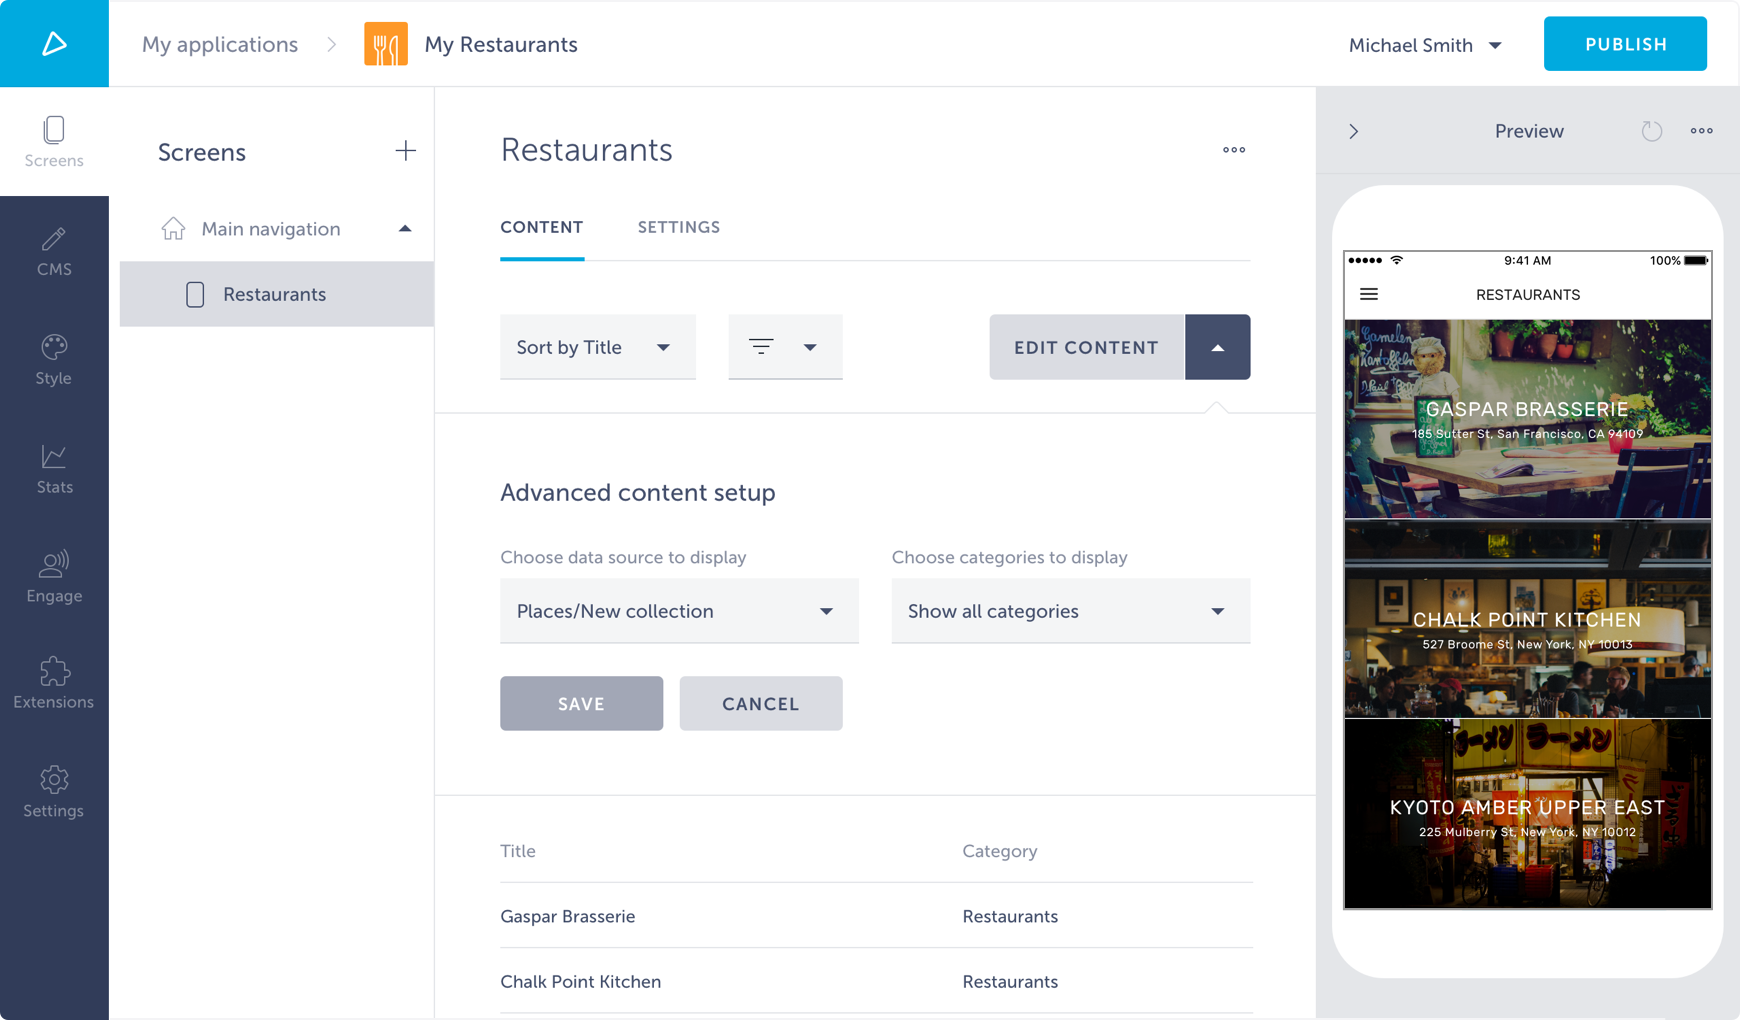Open the Sort by Title dropdown
1740x1020 pixels.
click(x=597, y=347)
